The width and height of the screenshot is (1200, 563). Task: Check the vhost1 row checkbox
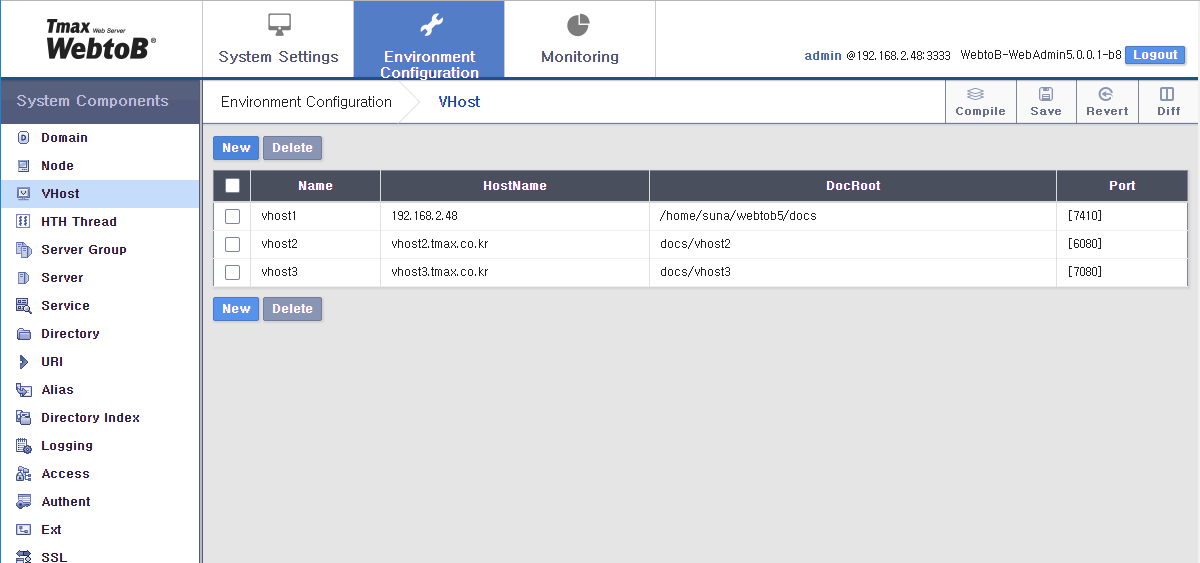pos(232,216)
